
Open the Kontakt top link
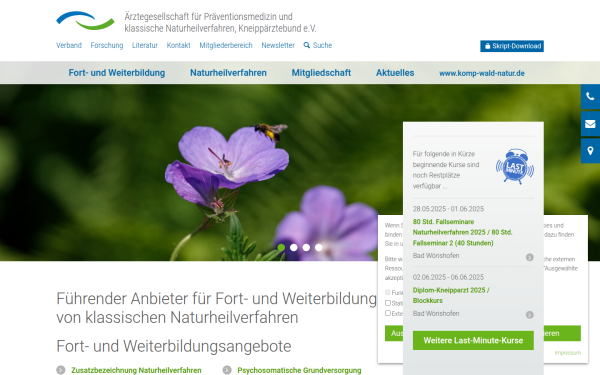pyautogui.click(x=178, y=45)
